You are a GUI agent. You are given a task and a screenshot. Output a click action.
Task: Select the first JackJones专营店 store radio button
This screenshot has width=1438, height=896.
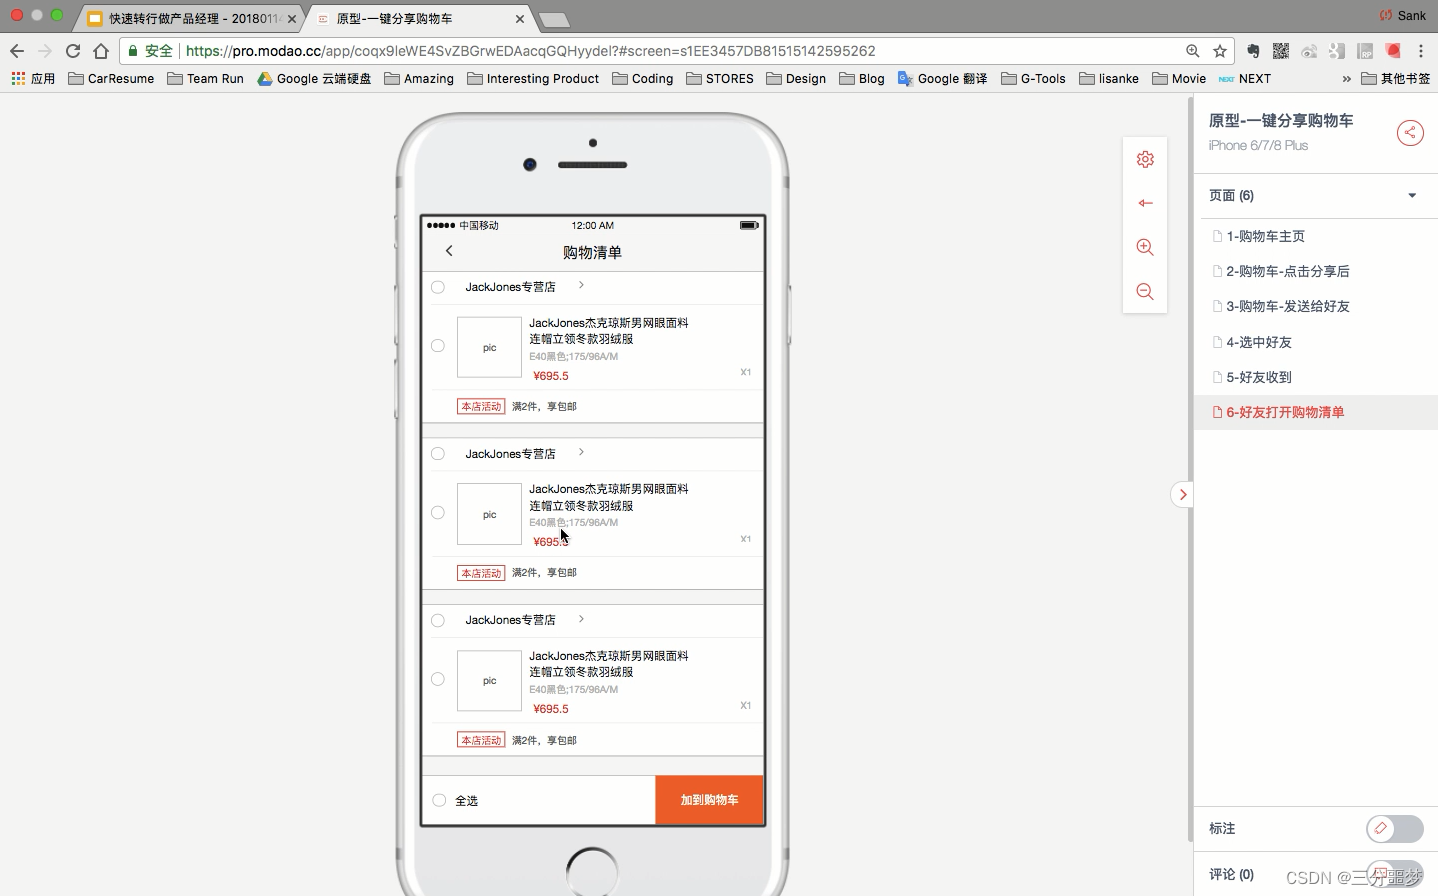438,287
